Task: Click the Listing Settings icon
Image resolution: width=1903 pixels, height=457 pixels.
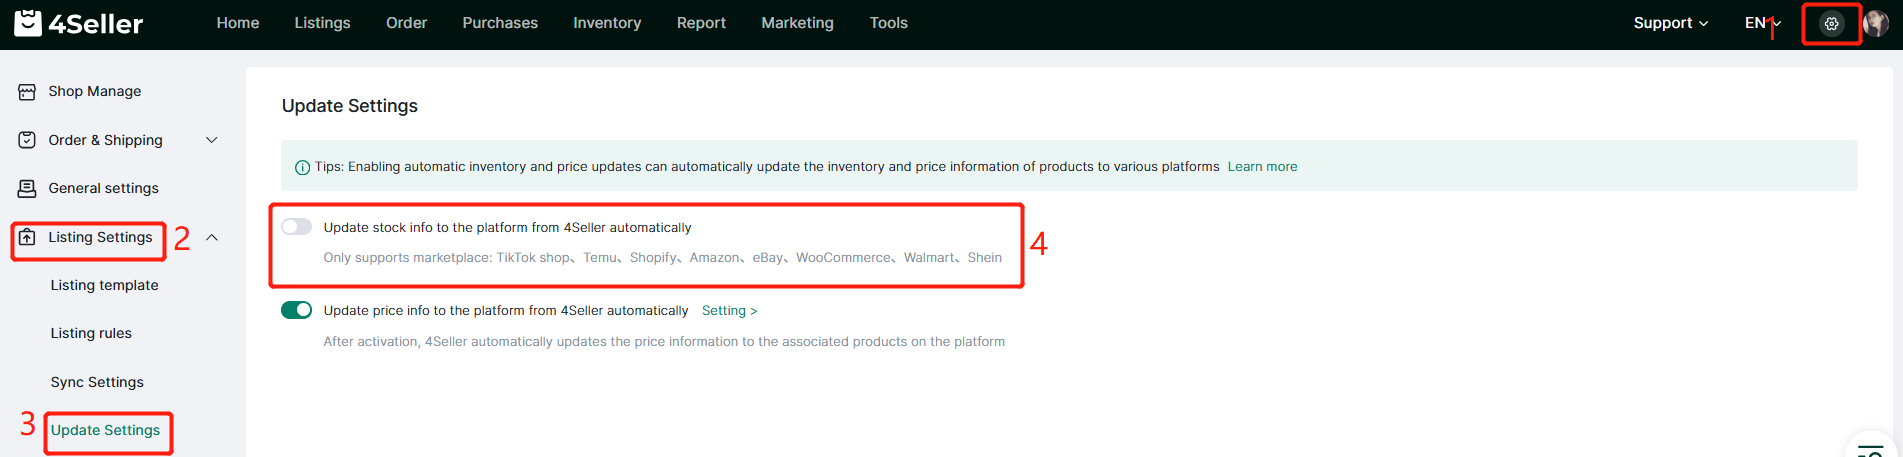Action: coord(27,237)
